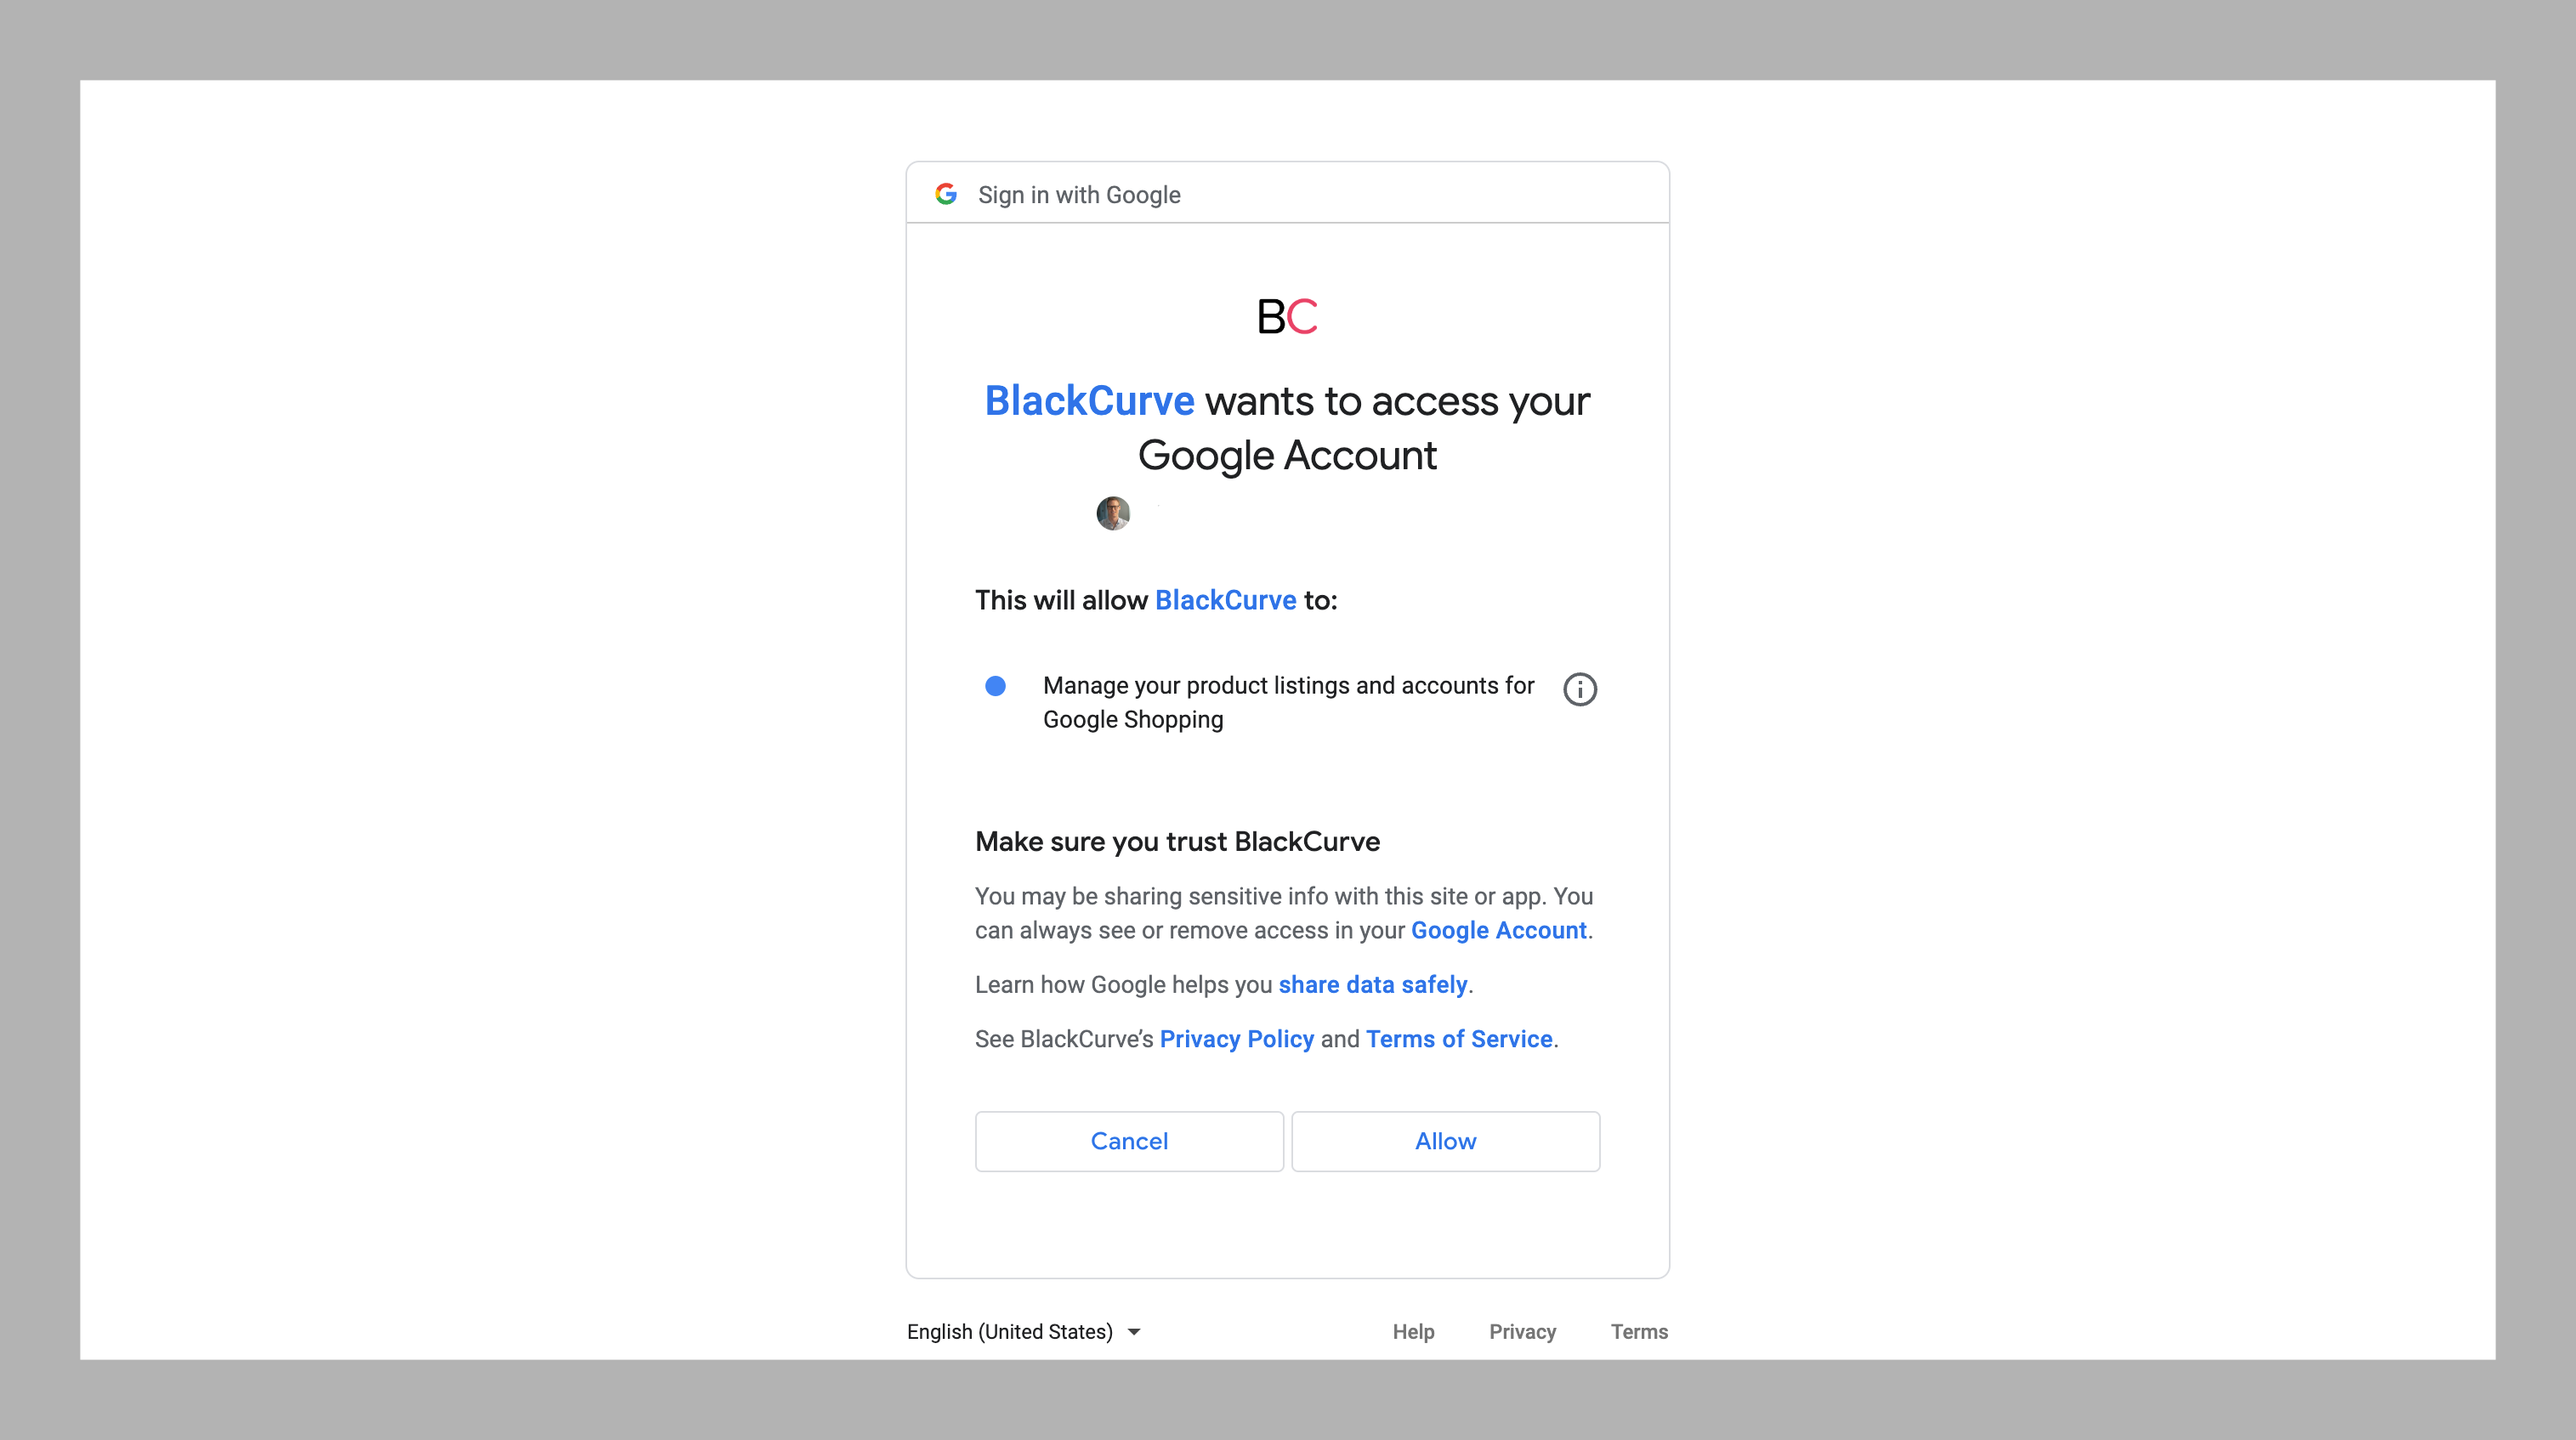The width and height of the screenshot is (2576, 1440).
Task: Click BlackCurve's Privacy Policy link
Action: pyautogui.click(x=1235, y=1039)
